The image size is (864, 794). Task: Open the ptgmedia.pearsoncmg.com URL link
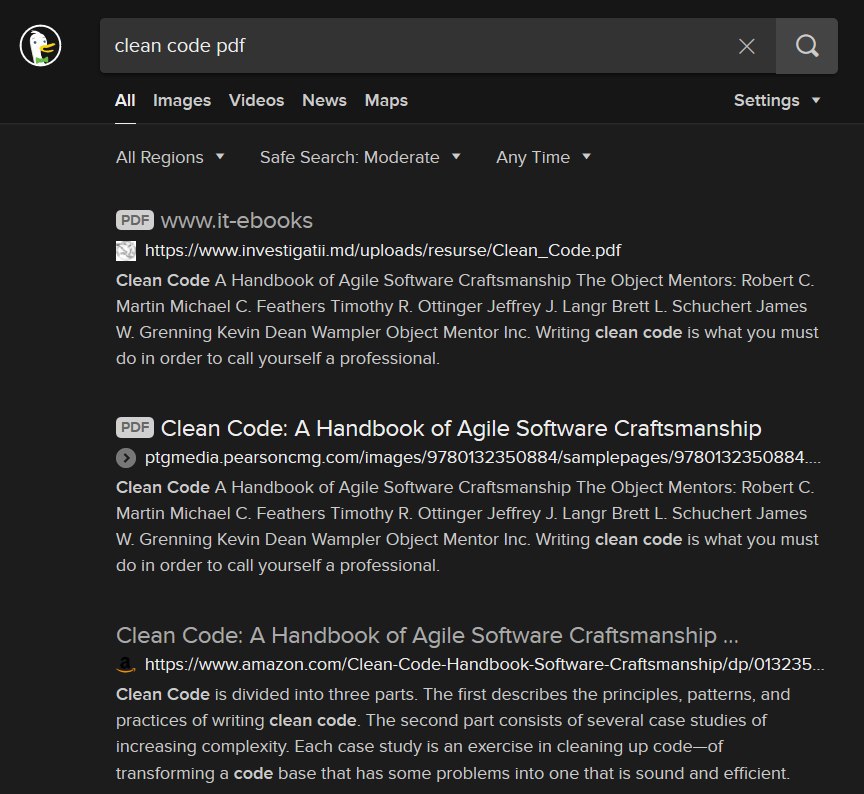[482, 457]
